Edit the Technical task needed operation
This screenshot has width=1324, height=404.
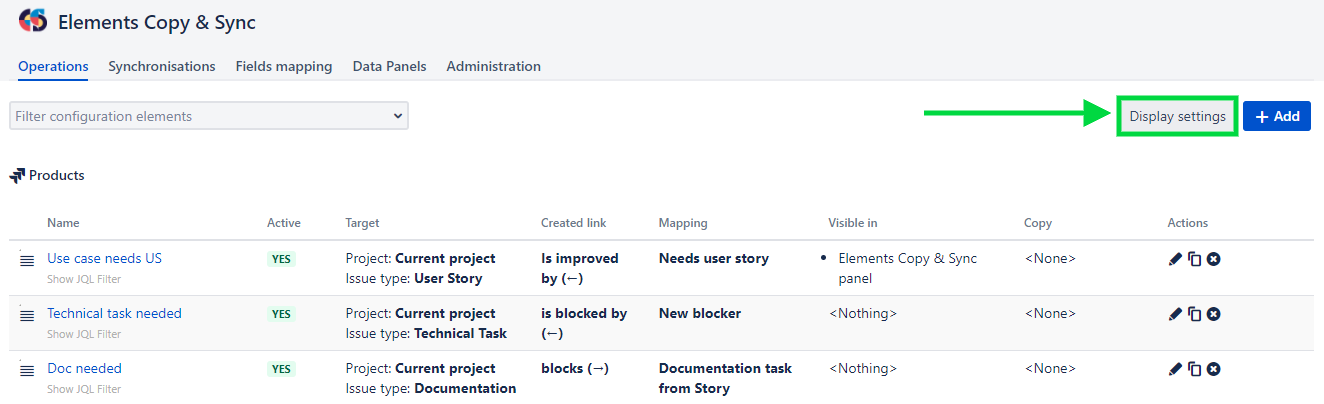[x=1175, y=314]
